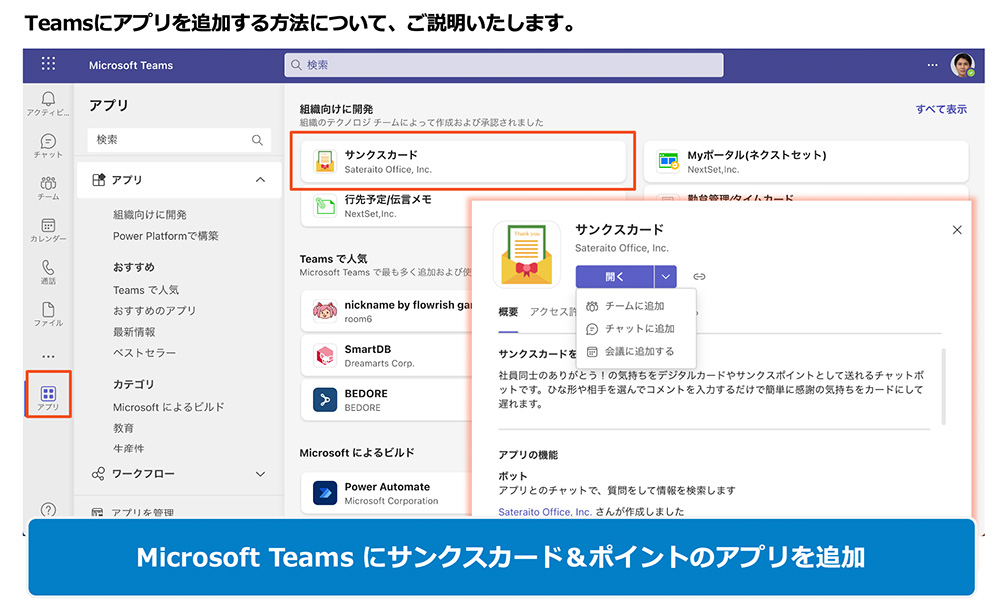The image size is (1000, 605).
Task: Select Teams で人気 in left navigation
Action: 146,290
